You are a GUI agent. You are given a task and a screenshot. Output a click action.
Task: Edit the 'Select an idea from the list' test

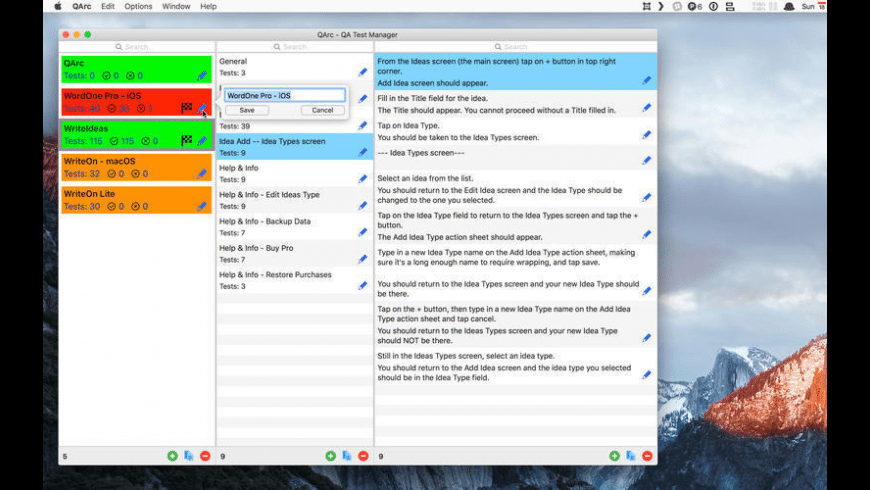tap(646, 198)
